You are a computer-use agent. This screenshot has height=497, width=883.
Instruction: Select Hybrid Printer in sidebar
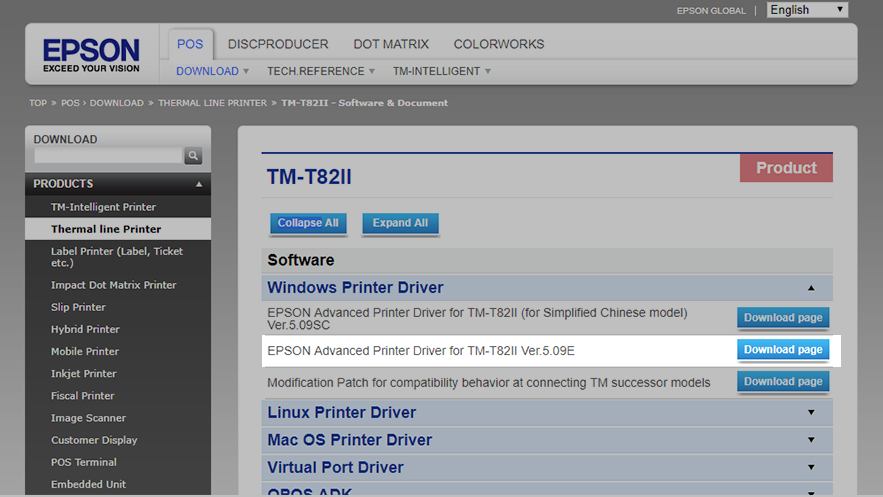85,329
